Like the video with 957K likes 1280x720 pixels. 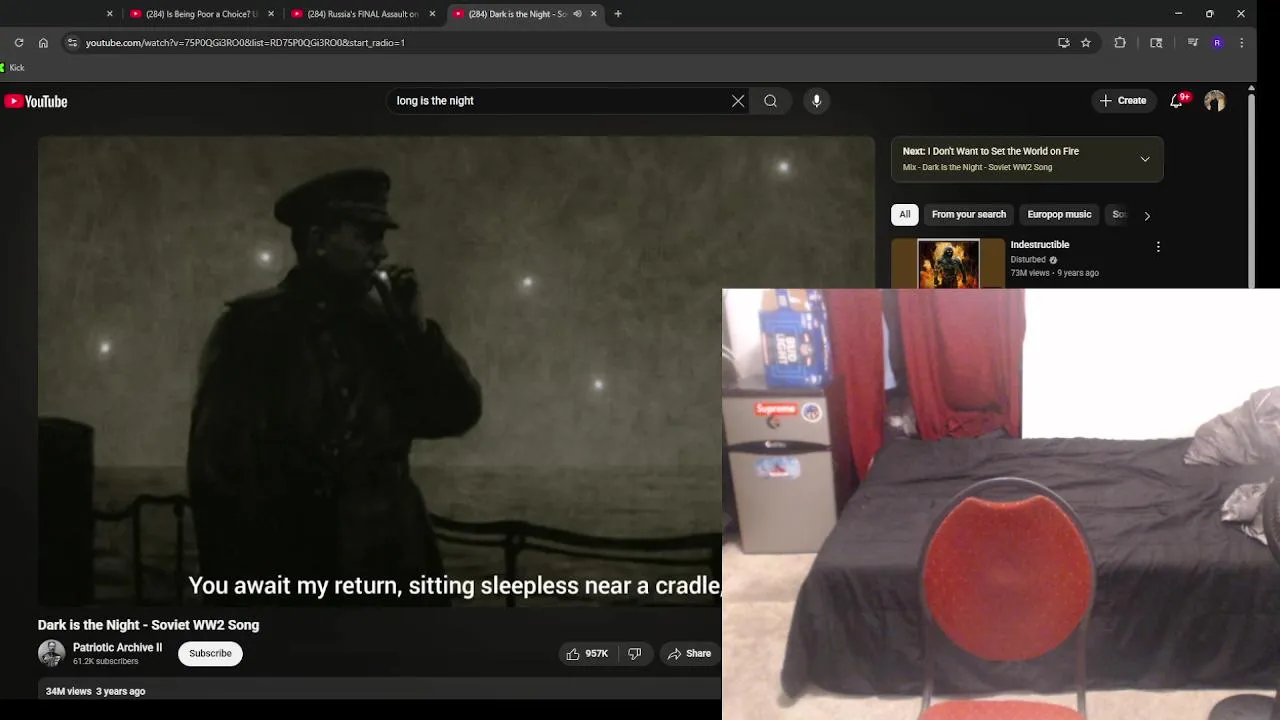(588, 653)
